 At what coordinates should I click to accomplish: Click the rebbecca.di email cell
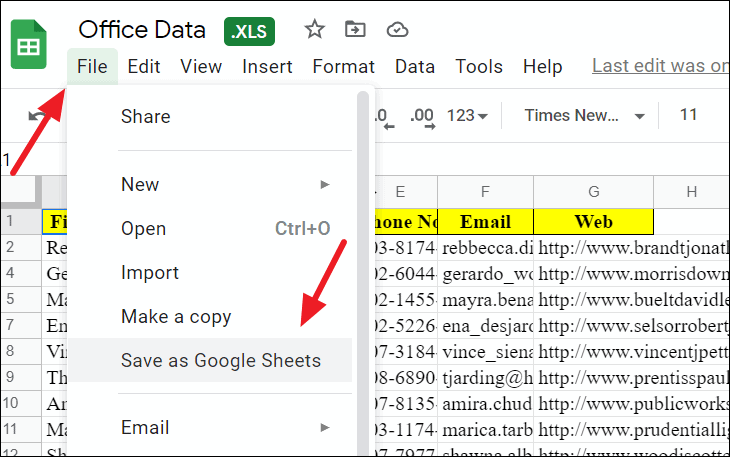(485, 248)
